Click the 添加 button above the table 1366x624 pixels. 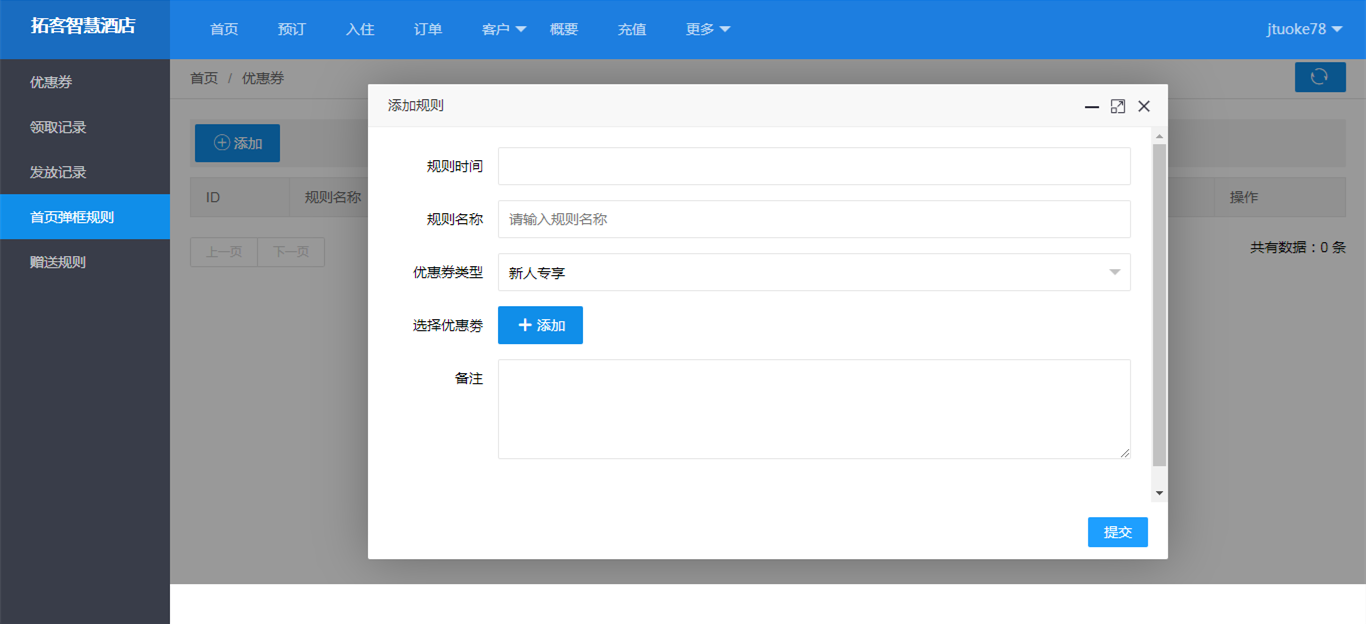pyautogui.click(x=237, y=143)
